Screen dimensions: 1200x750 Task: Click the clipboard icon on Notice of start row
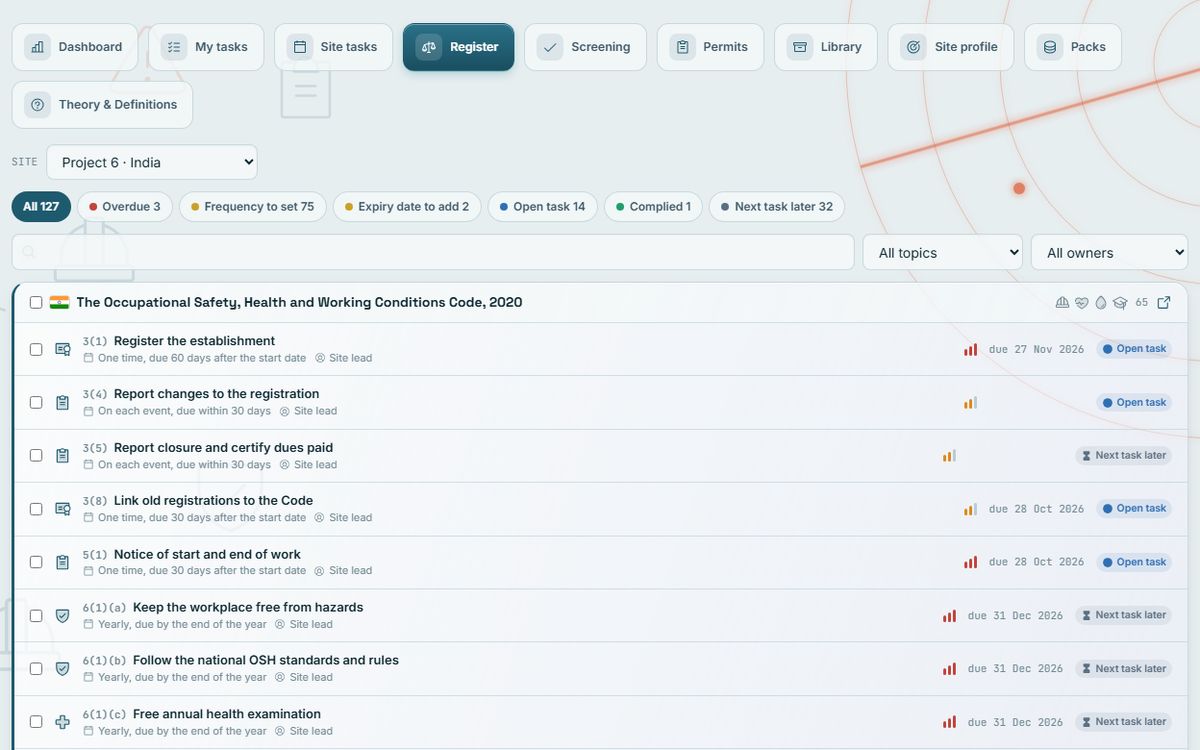[x=63, y=562]
